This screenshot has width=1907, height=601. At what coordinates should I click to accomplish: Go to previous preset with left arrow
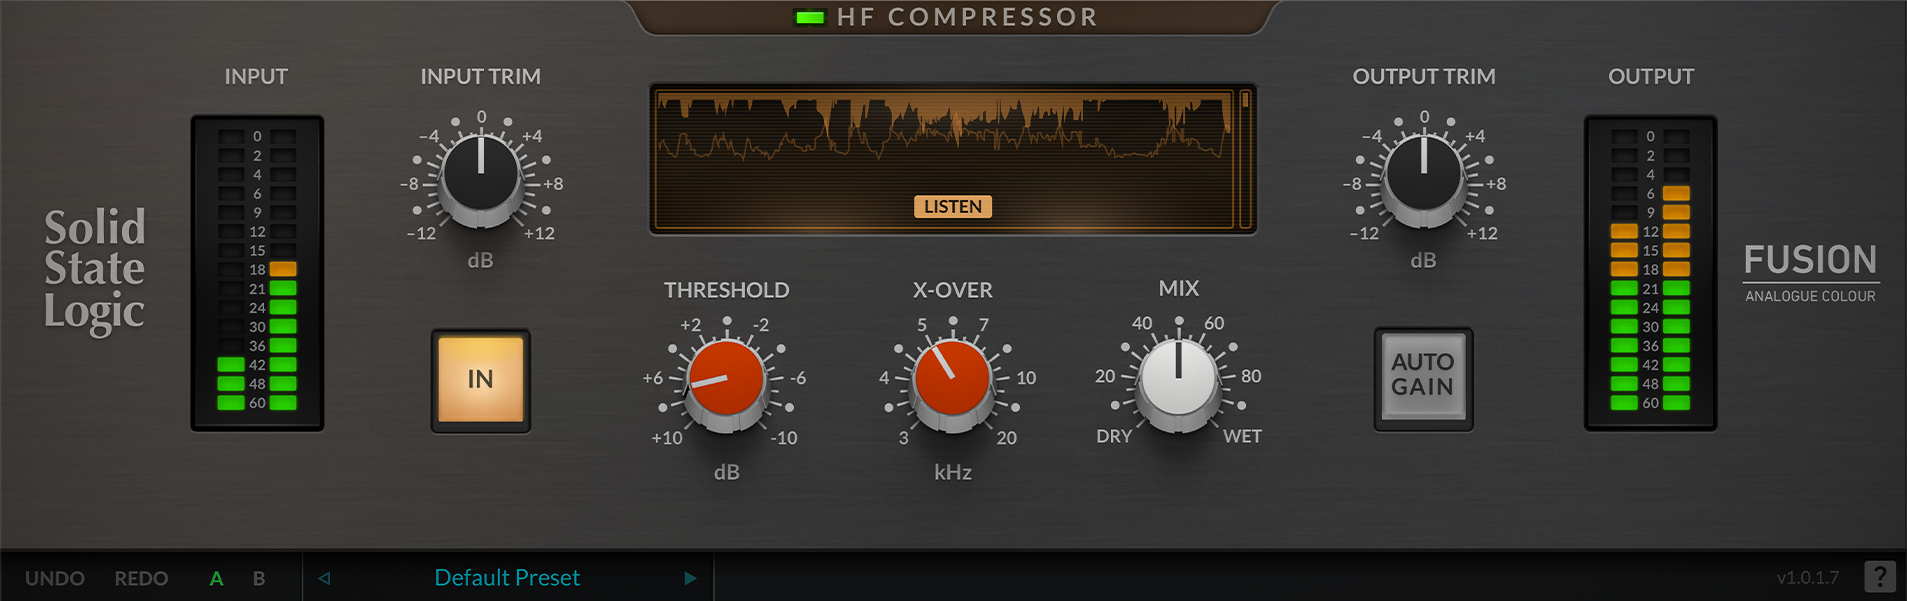click(324, 578)
